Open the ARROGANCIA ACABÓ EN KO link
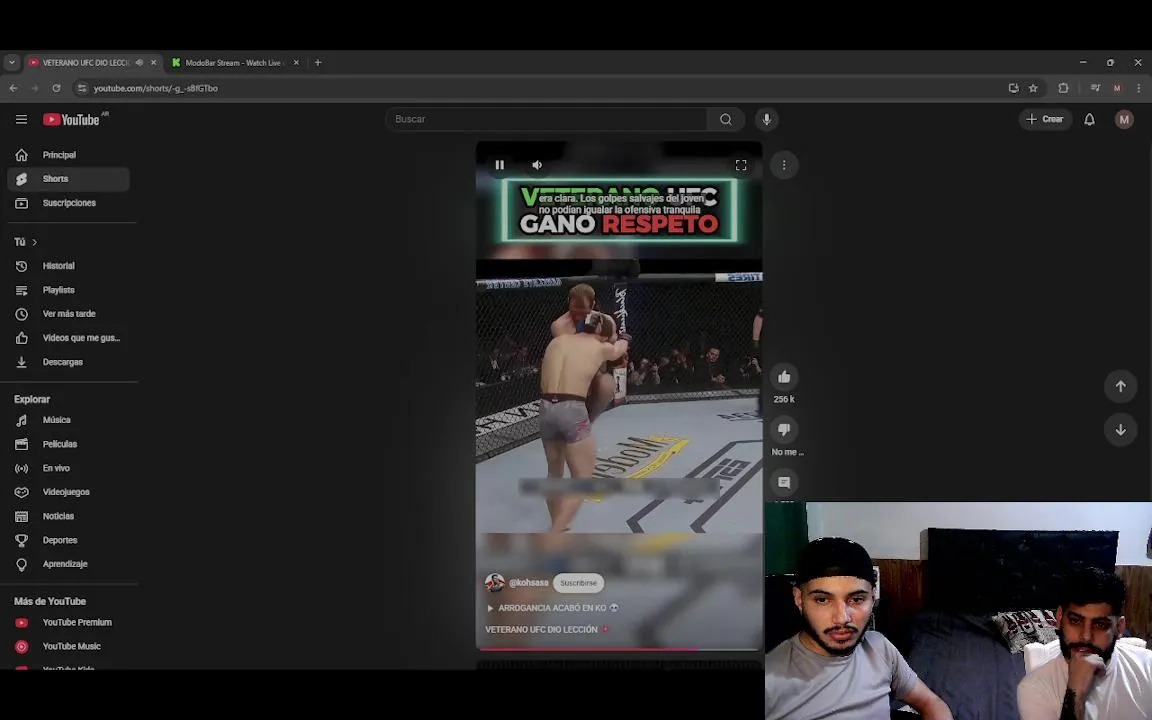Screen dimensions: 1152x720 tap(552, 608)
